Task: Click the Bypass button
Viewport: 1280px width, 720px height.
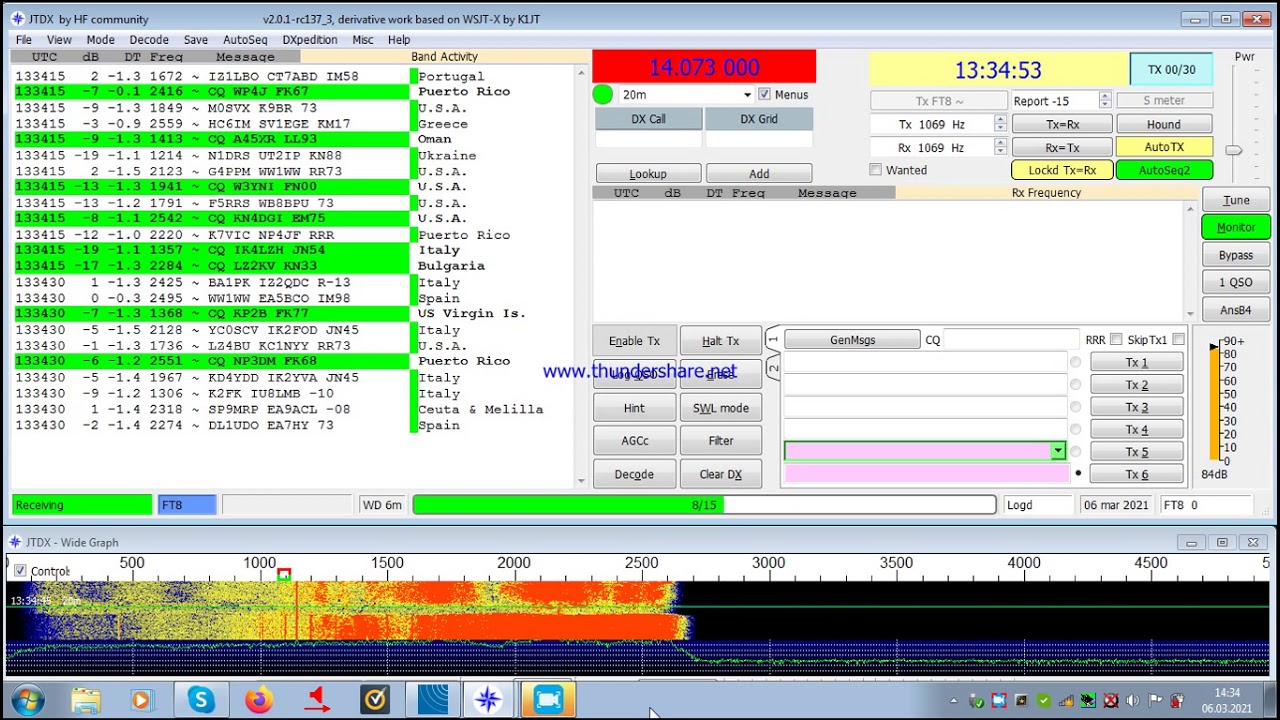Action: pos(1236,255)
